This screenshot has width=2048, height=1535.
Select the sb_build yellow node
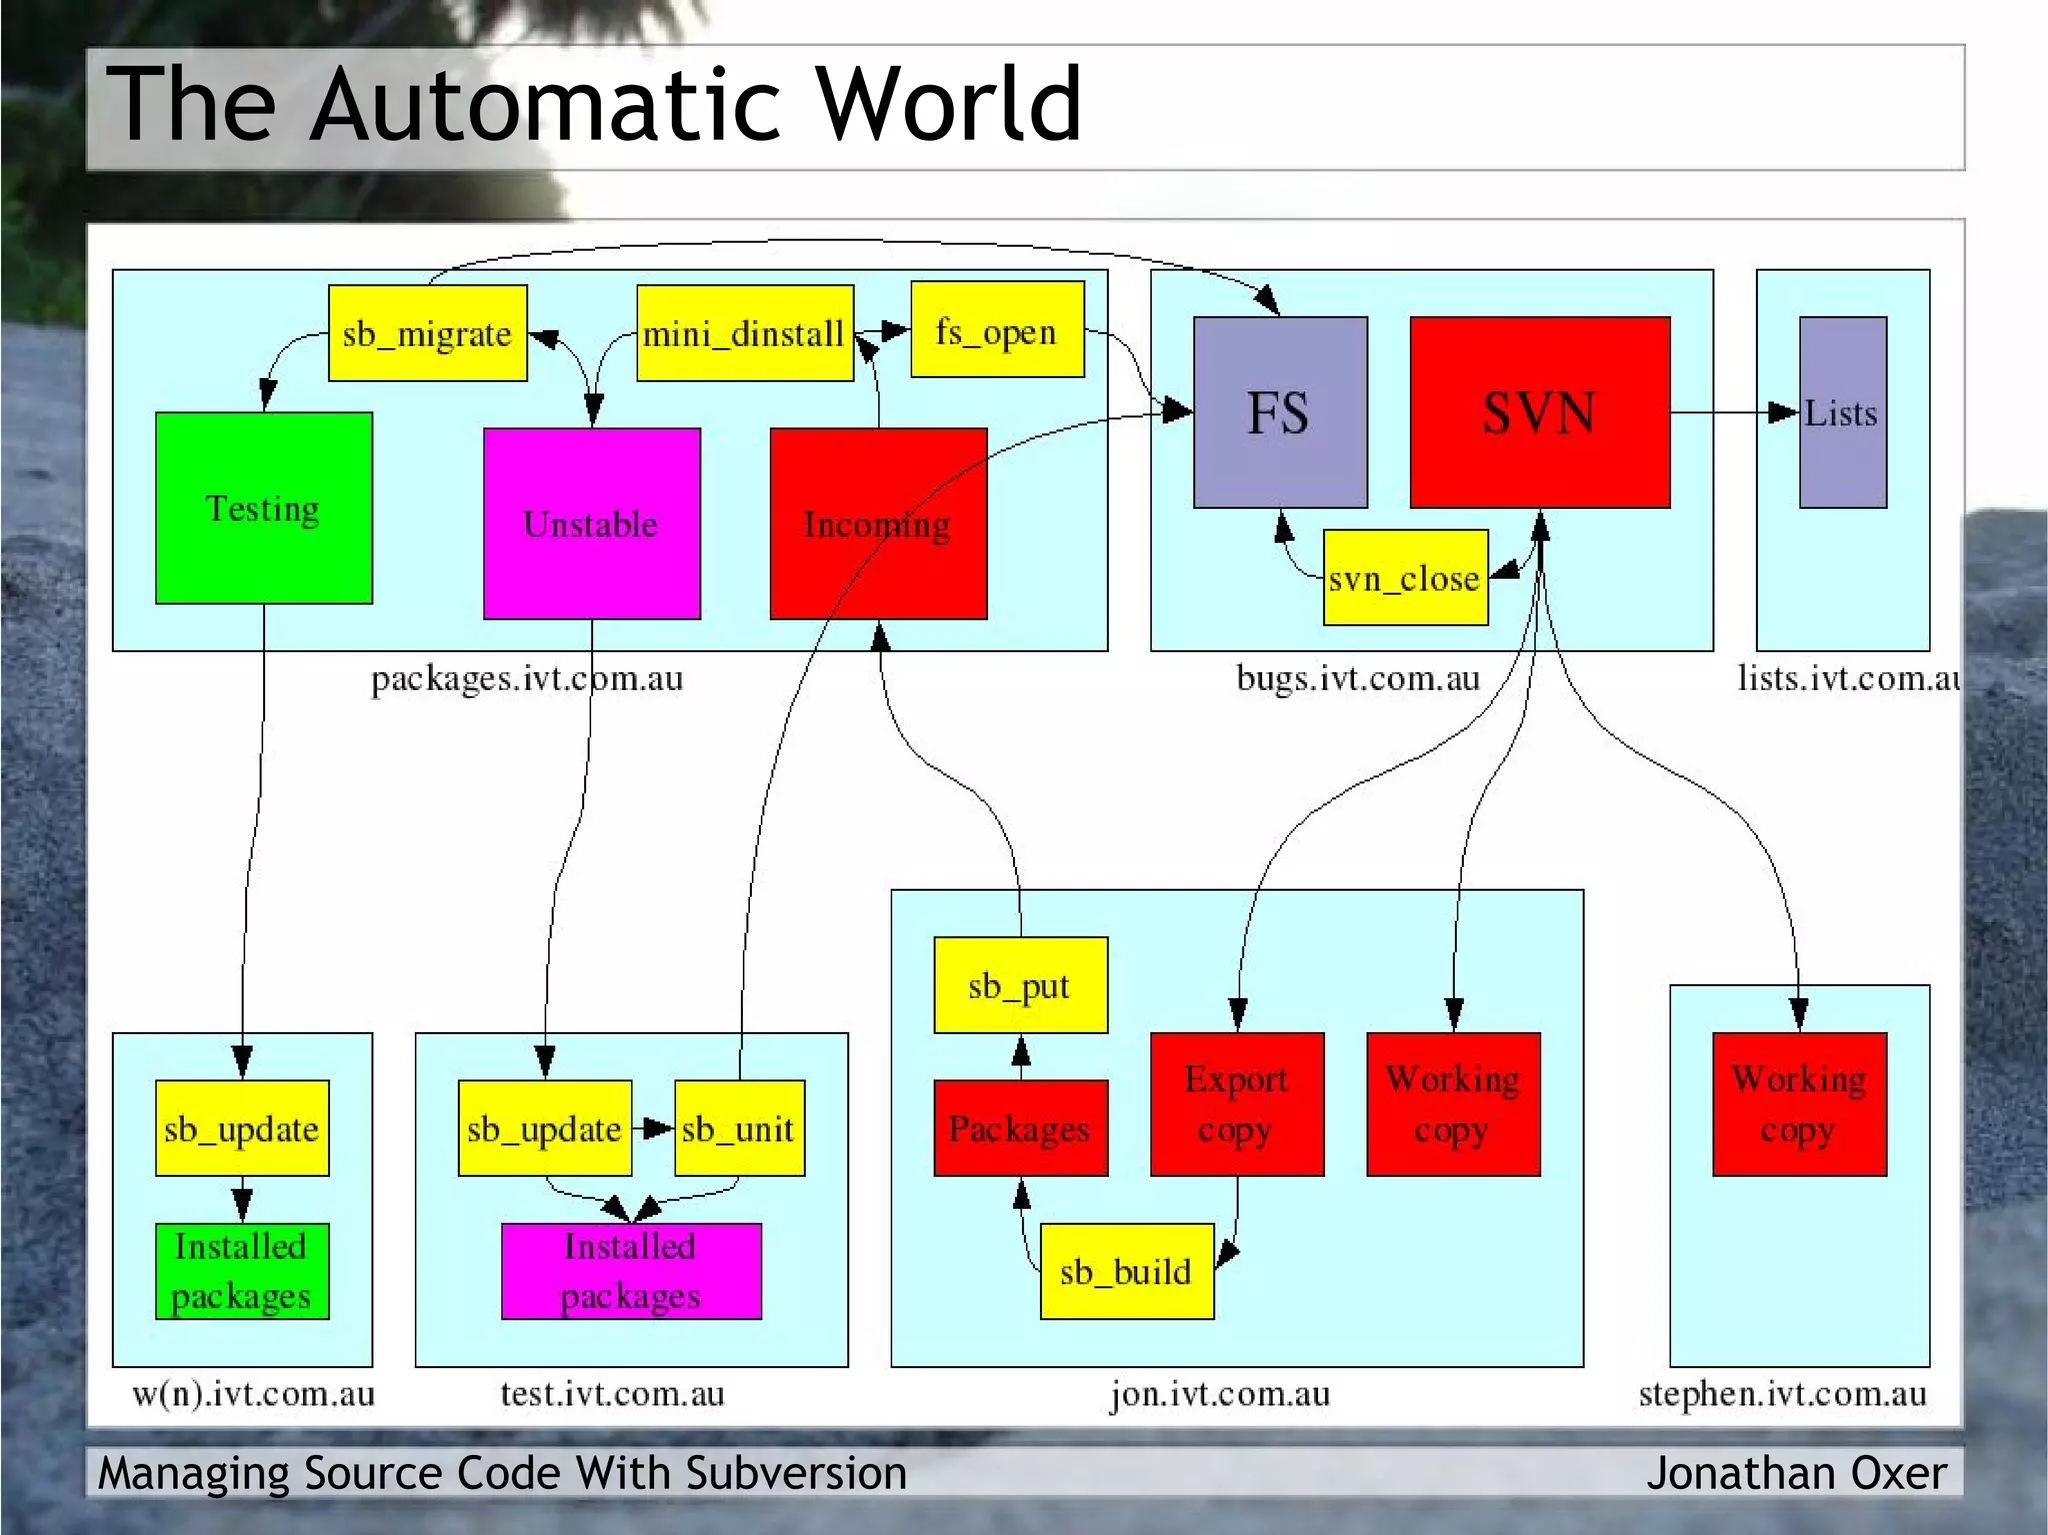[x=1126, y=1271]
